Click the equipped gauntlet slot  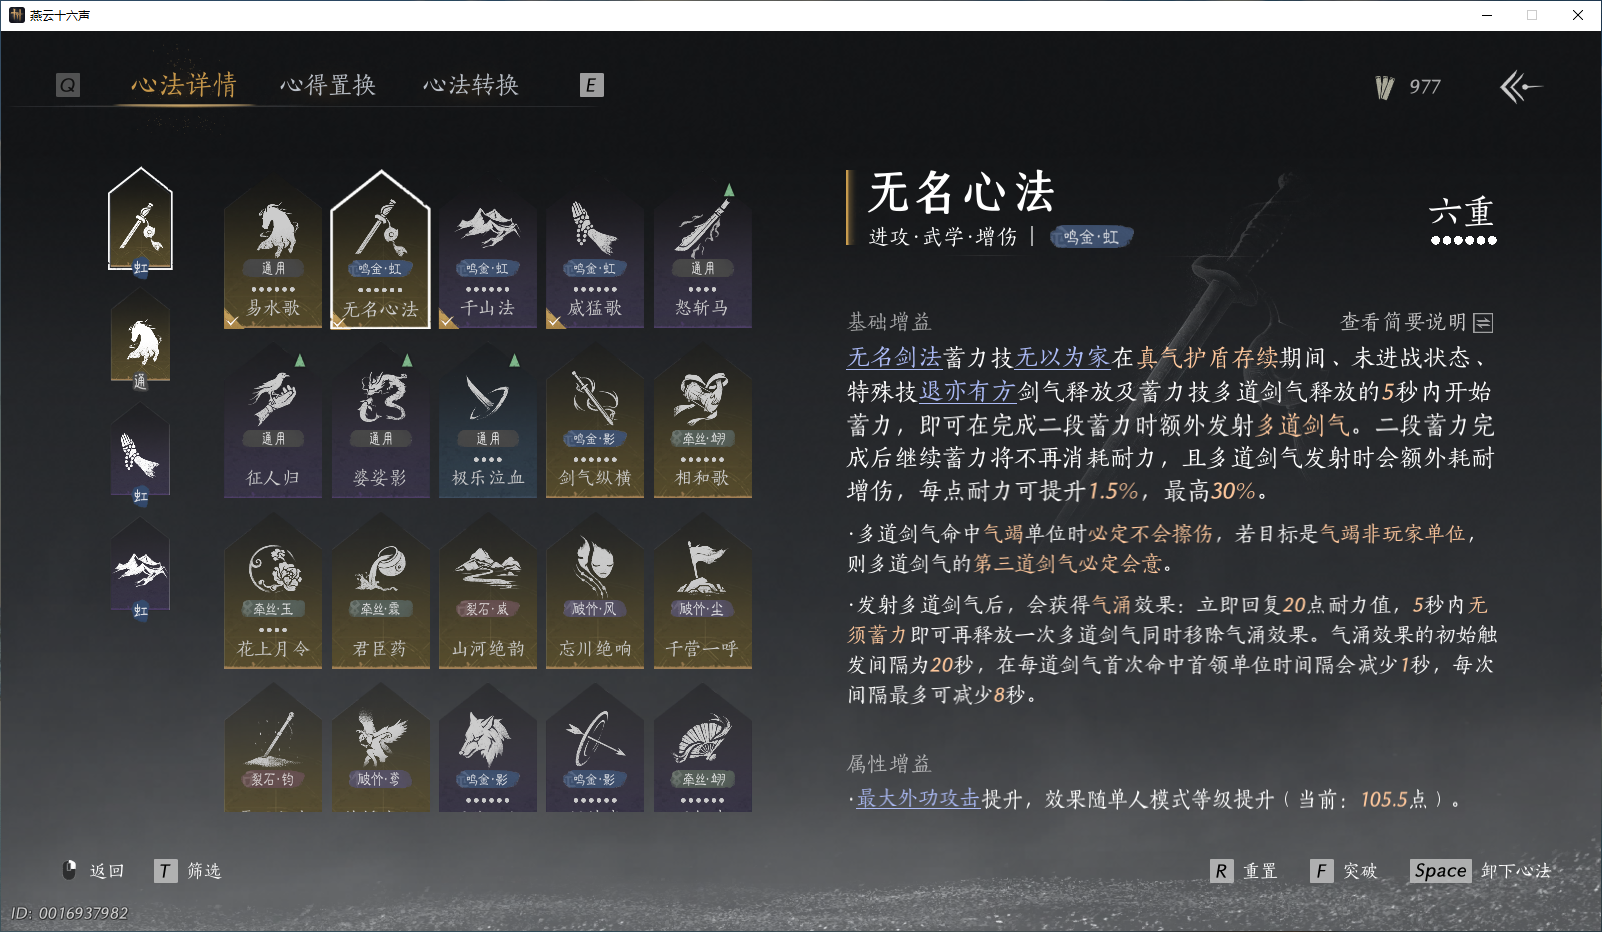click(x=141, y=455)
